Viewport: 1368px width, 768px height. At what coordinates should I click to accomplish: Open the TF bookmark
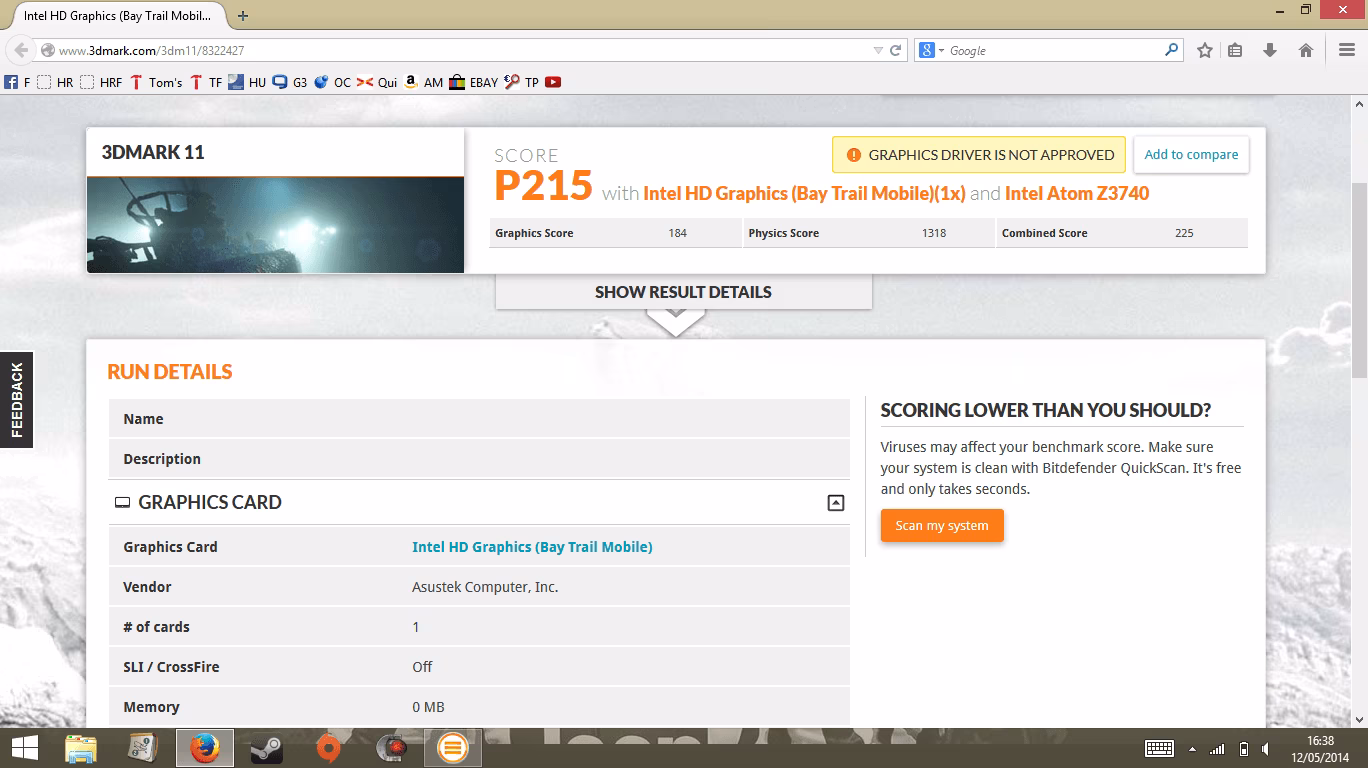(206, 82)
